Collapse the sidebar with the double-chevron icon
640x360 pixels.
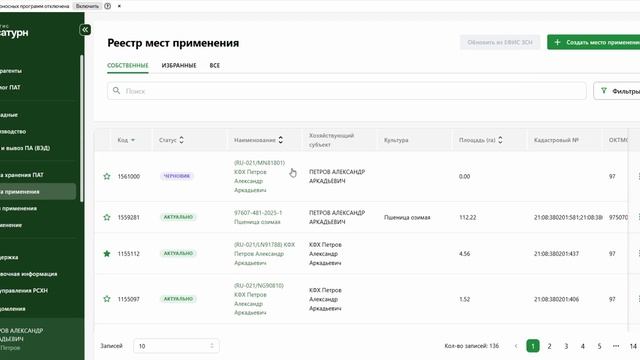click(85, 30)
